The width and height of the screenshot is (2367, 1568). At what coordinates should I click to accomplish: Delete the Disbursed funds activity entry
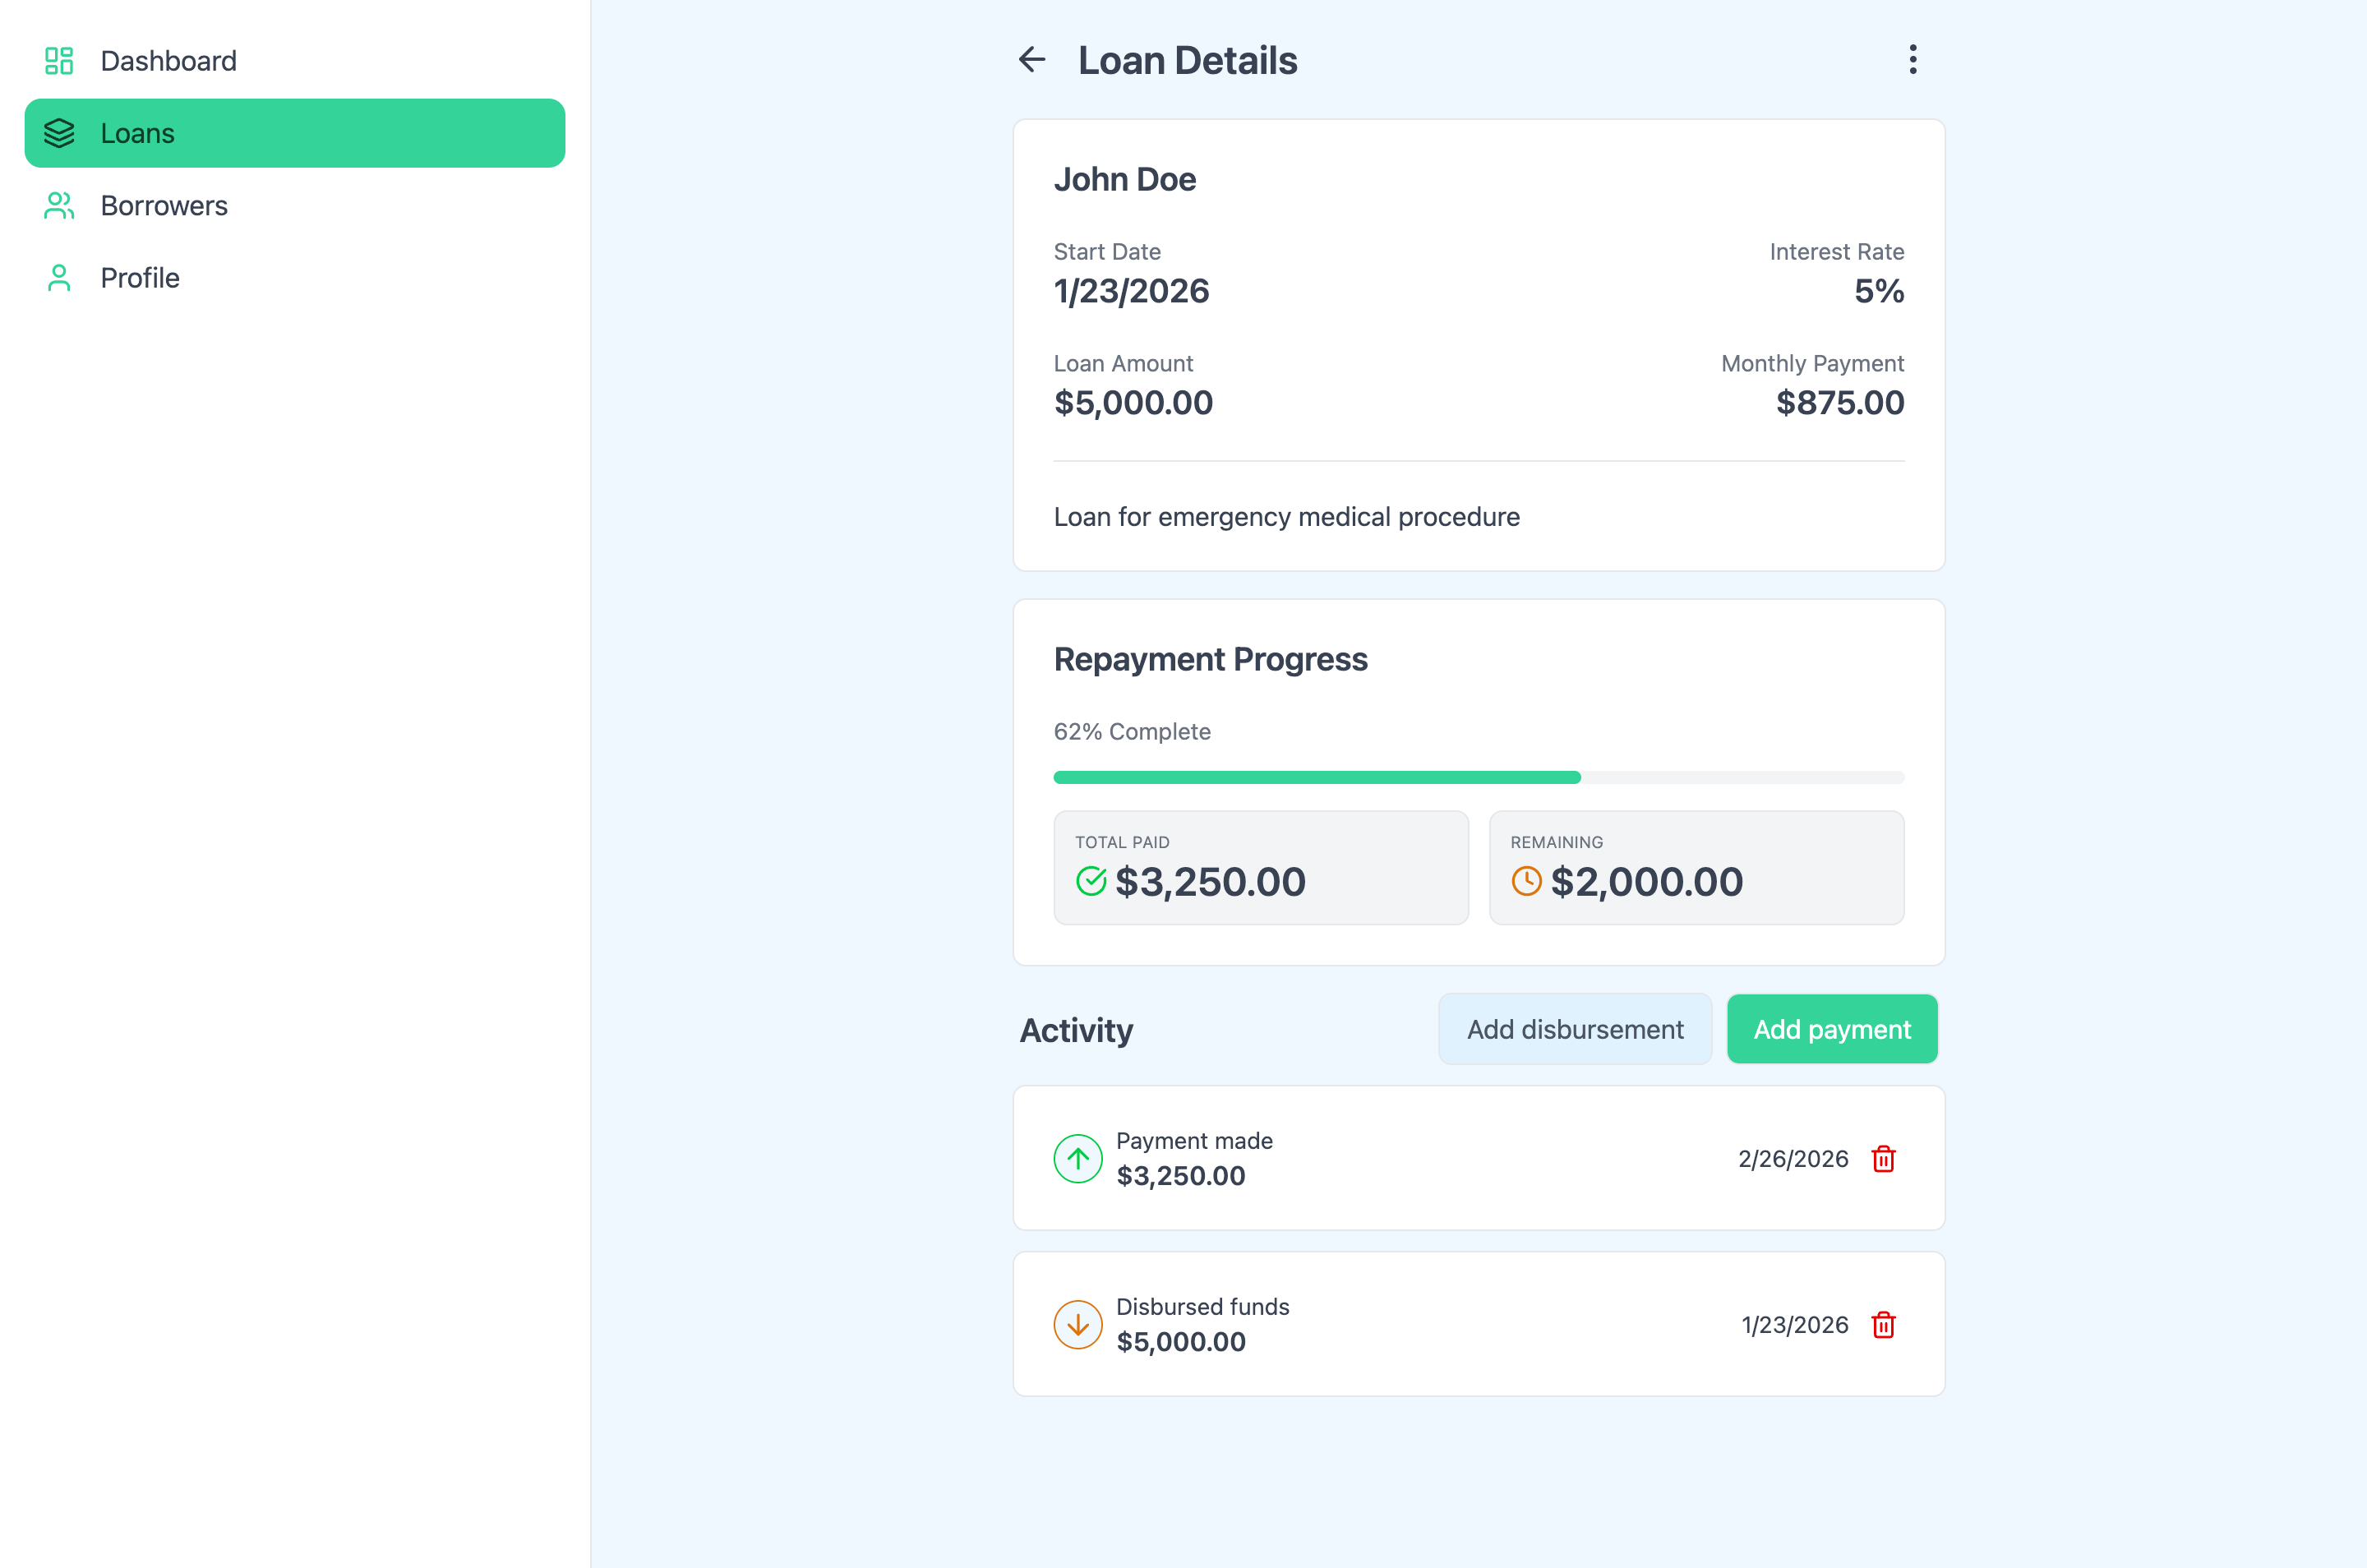click(x=1884, y=1324)
